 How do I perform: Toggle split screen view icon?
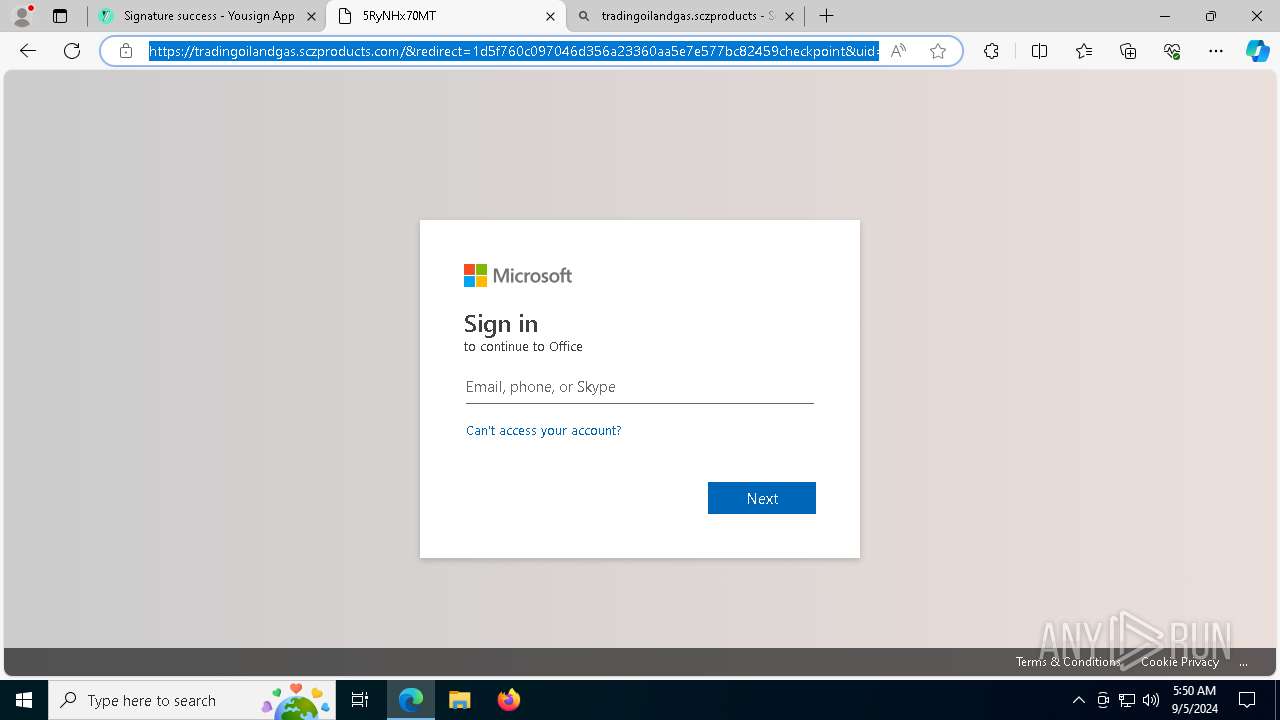pyautogui.click(x=1039, y=51)
